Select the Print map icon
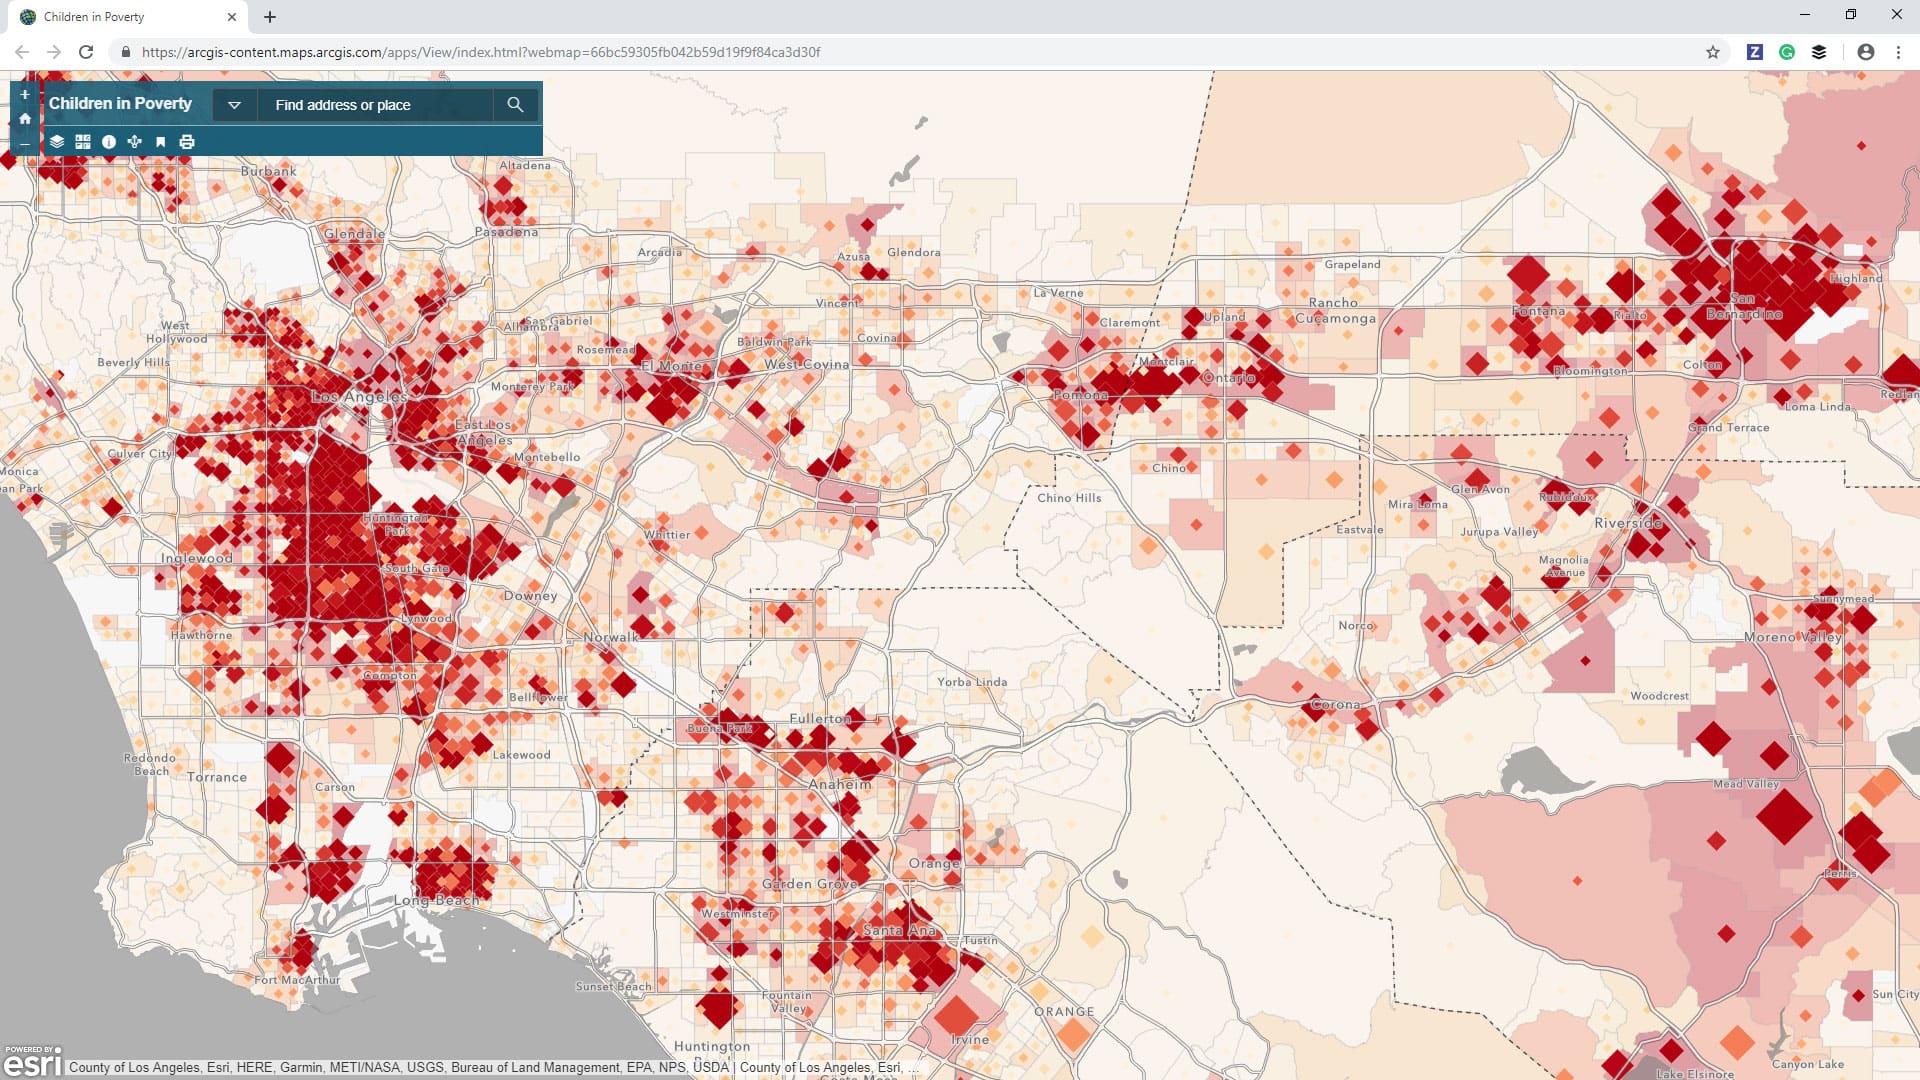 (187, 141)
